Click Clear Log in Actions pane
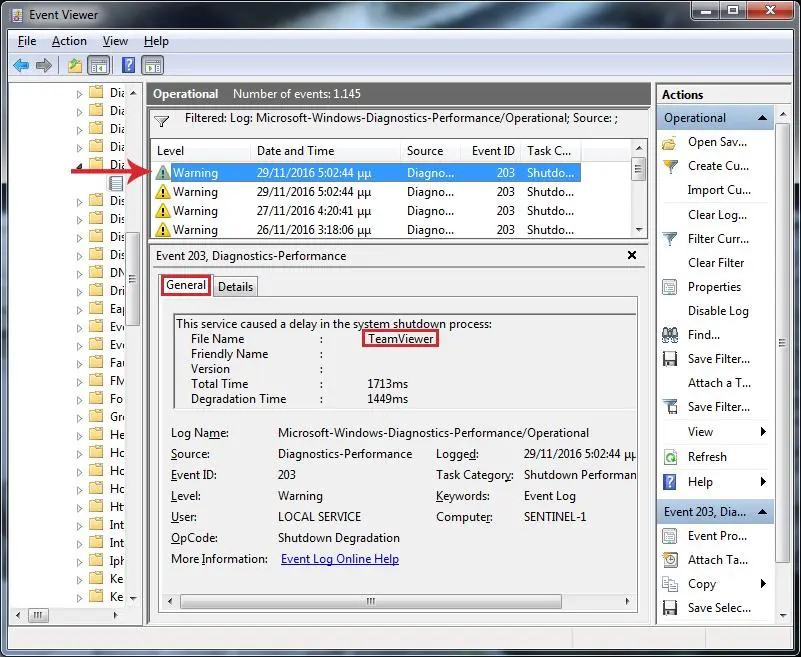The width and height of the screenshot is (801, 657). point(717,215)
